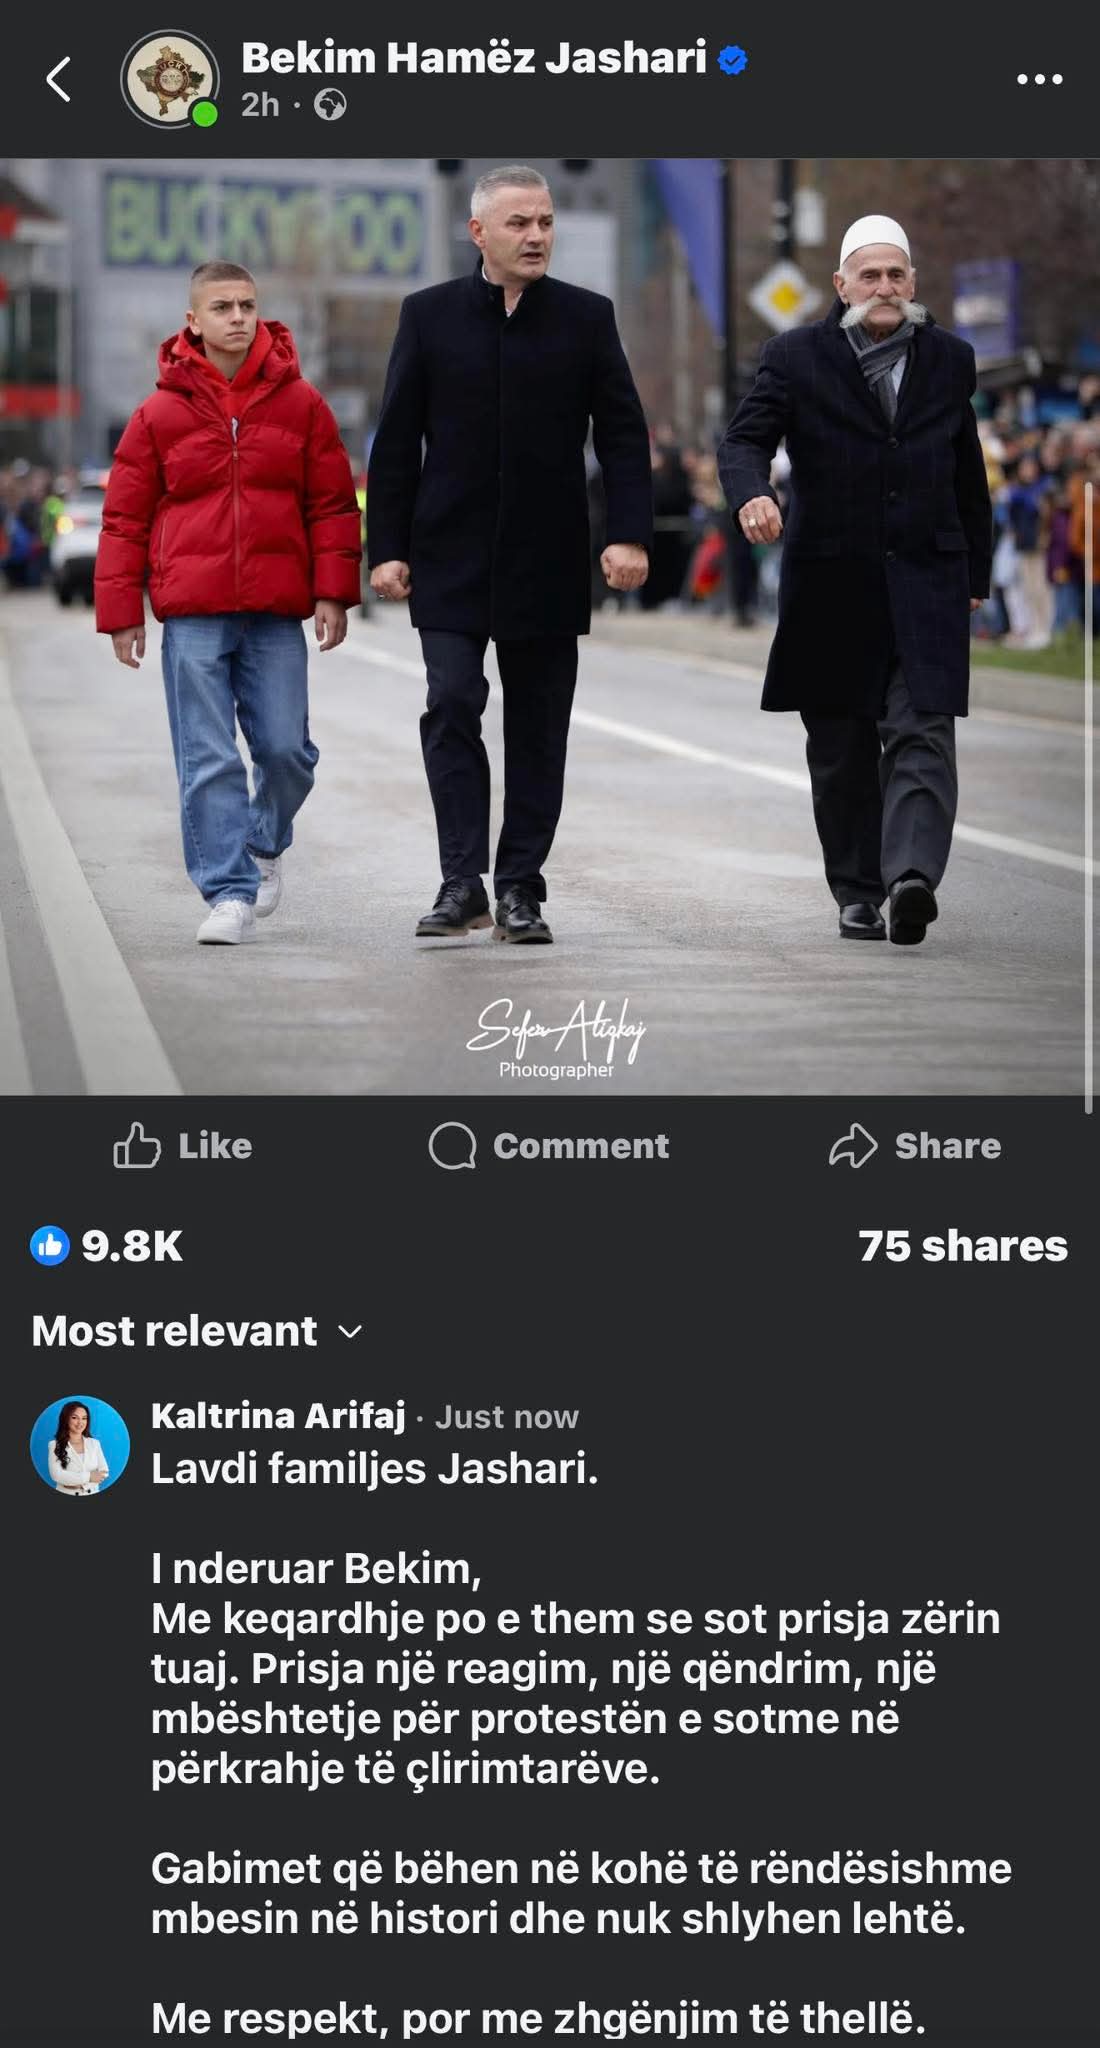Tap the chevron beside Most relevant
The height and width of the screenshot is (2048, 1100).
coord(350,1332)
